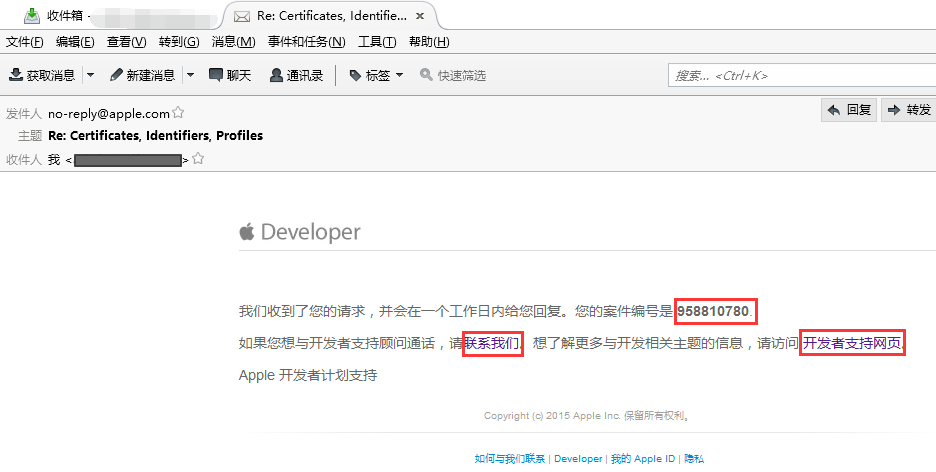Open the Developer Support page (开发者支持网页) link
This screenshot has width=936, height=472.
(852, 343)
